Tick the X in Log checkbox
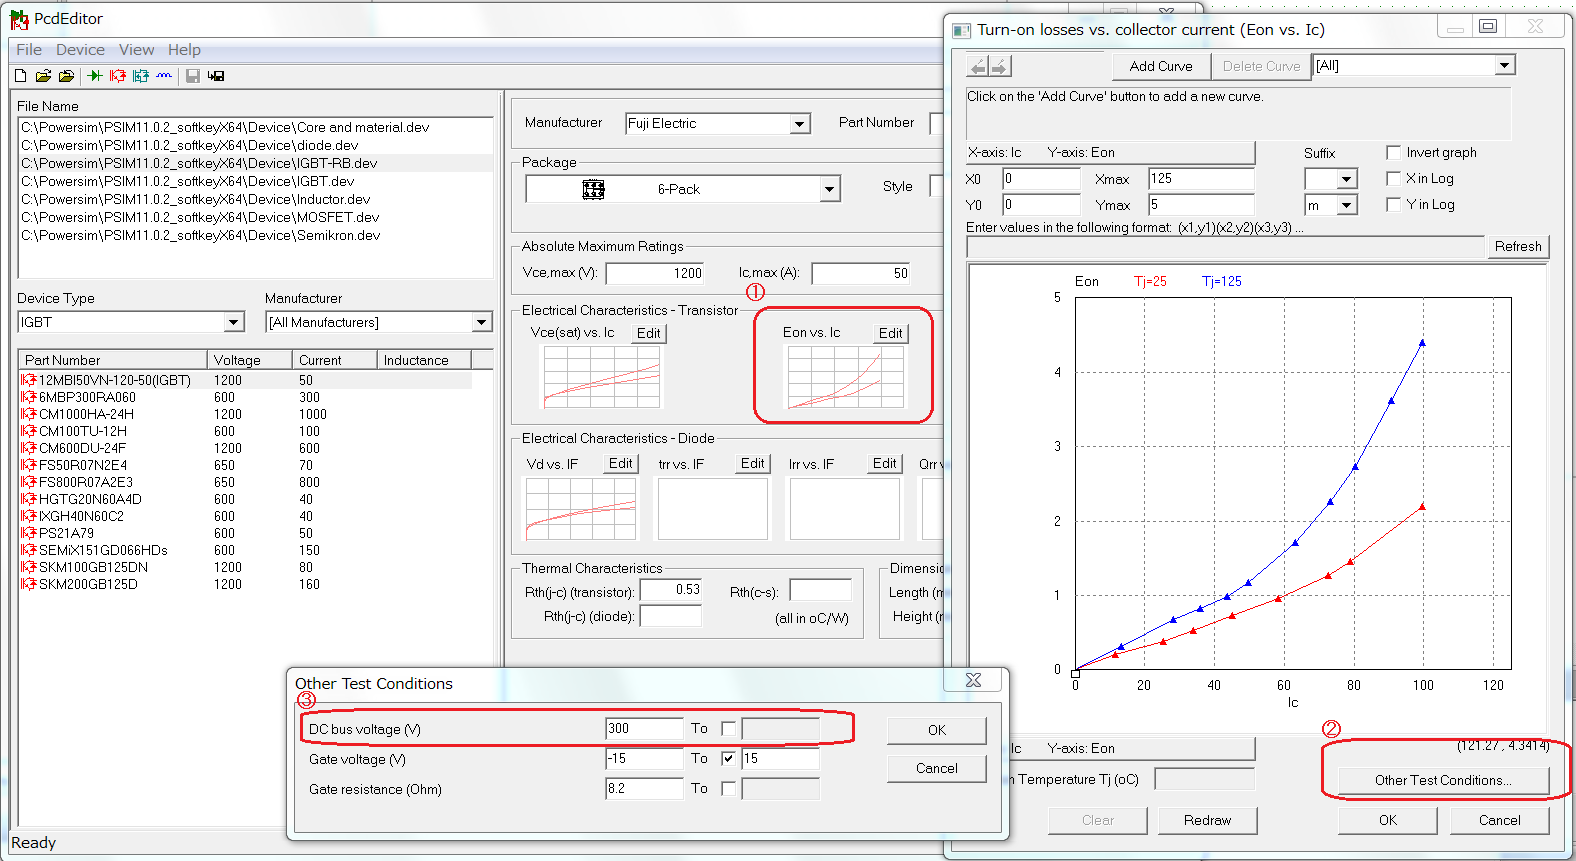1576x861 pixels. [x=1393, y=179]
